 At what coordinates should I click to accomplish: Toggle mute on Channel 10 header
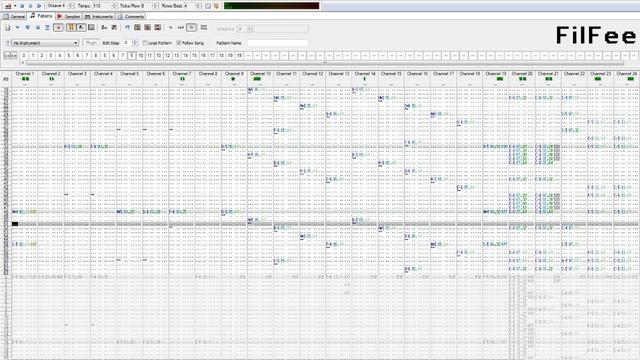260,73
